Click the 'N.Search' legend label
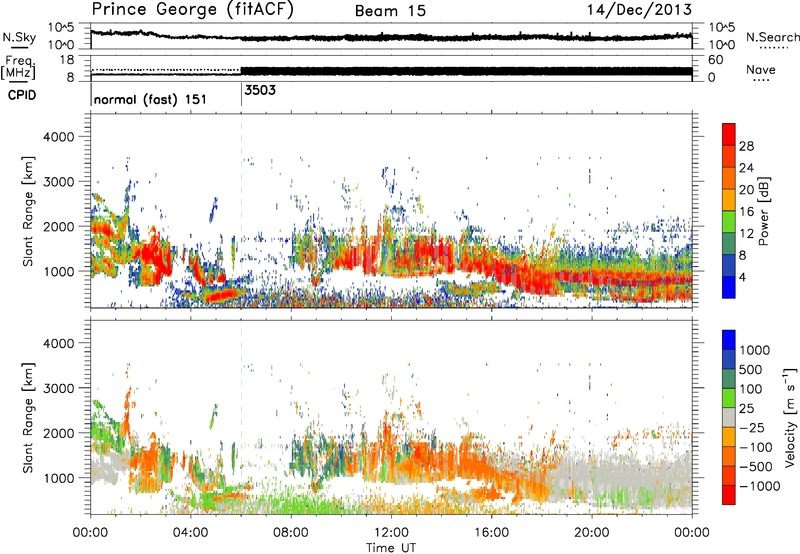Screen dimensions: 800x554 click(x=772, y=37)
